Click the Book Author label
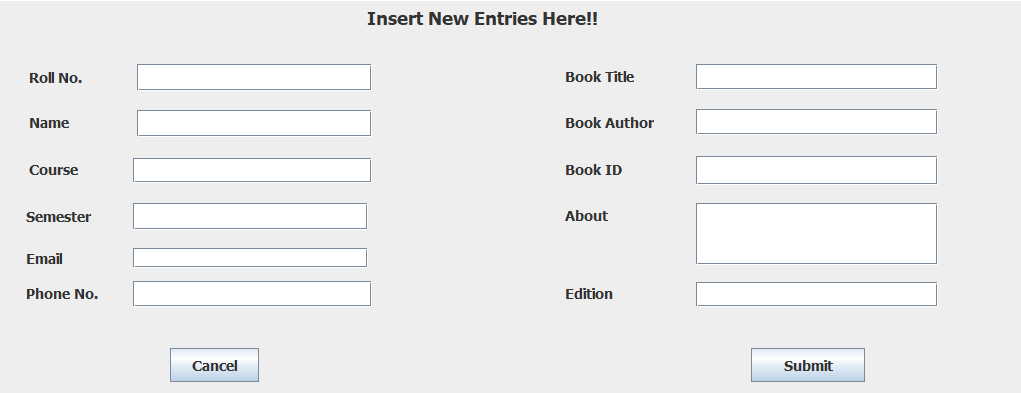The height and width of the screenshot is (393, 1021). pos(609,123)
